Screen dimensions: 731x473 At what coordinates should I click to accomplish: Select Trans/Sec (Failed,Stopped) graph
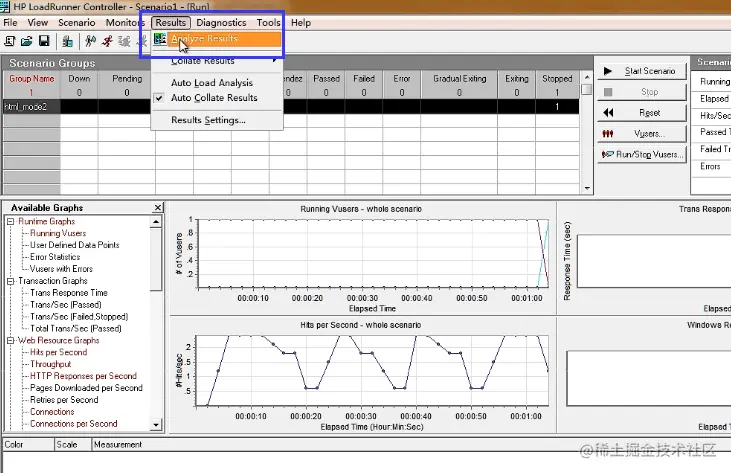click(x=79, y=317)
